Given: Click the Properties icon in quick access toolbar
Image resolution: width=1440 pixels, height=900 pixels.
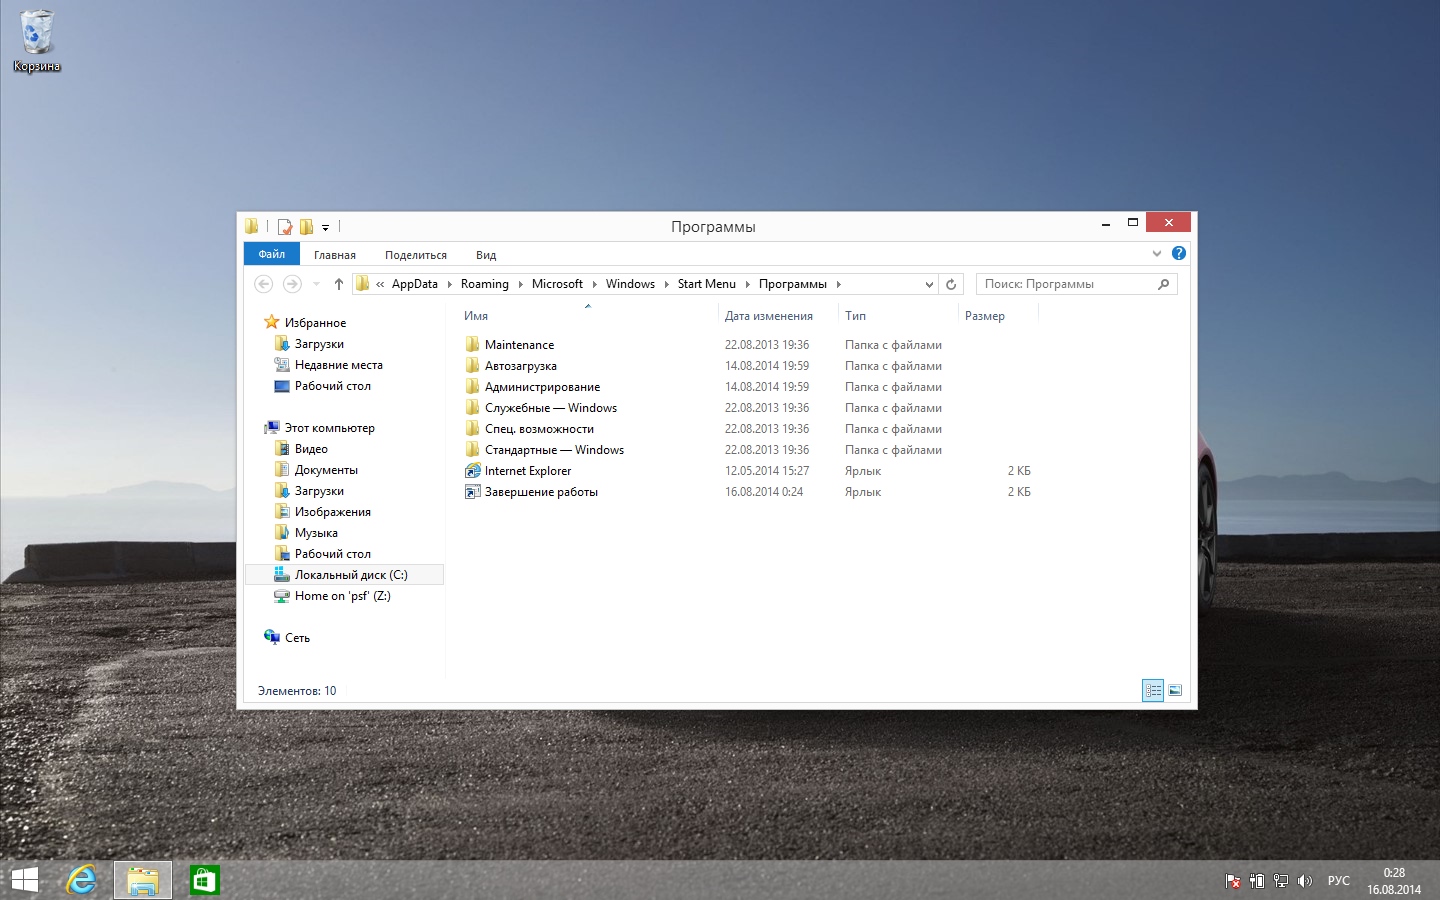Looking at the screenshot, I should pyautogui.click(x=285, y=227).
